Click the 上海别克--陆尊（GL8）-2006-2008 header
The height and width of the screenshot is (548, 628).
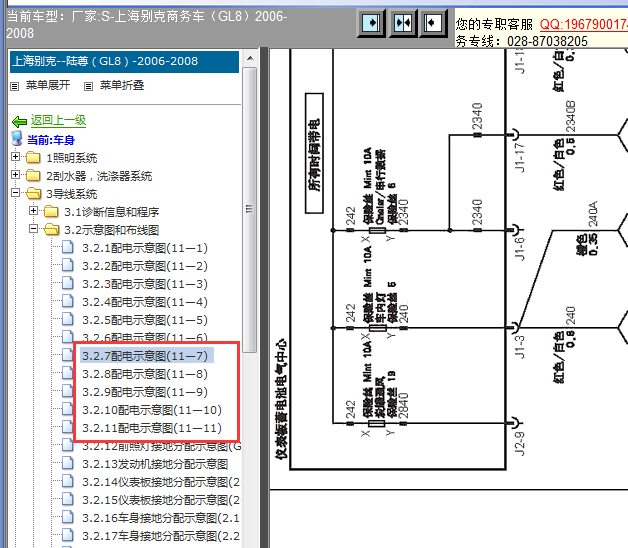point(125,62)
